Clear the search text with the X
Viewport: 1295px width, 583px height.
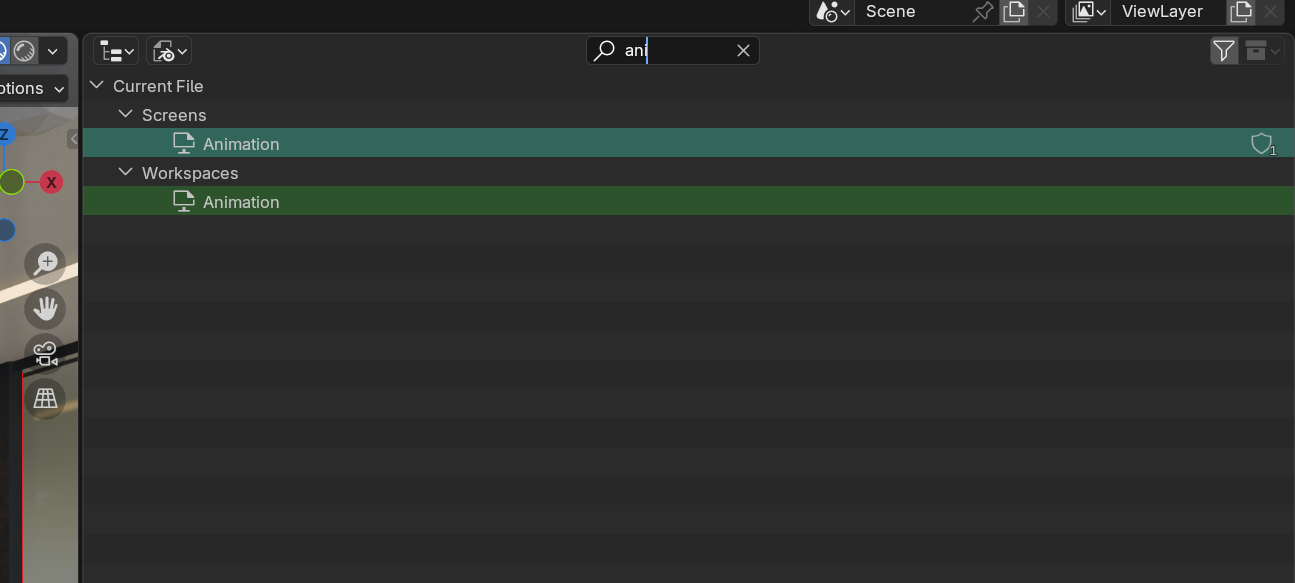743,51
